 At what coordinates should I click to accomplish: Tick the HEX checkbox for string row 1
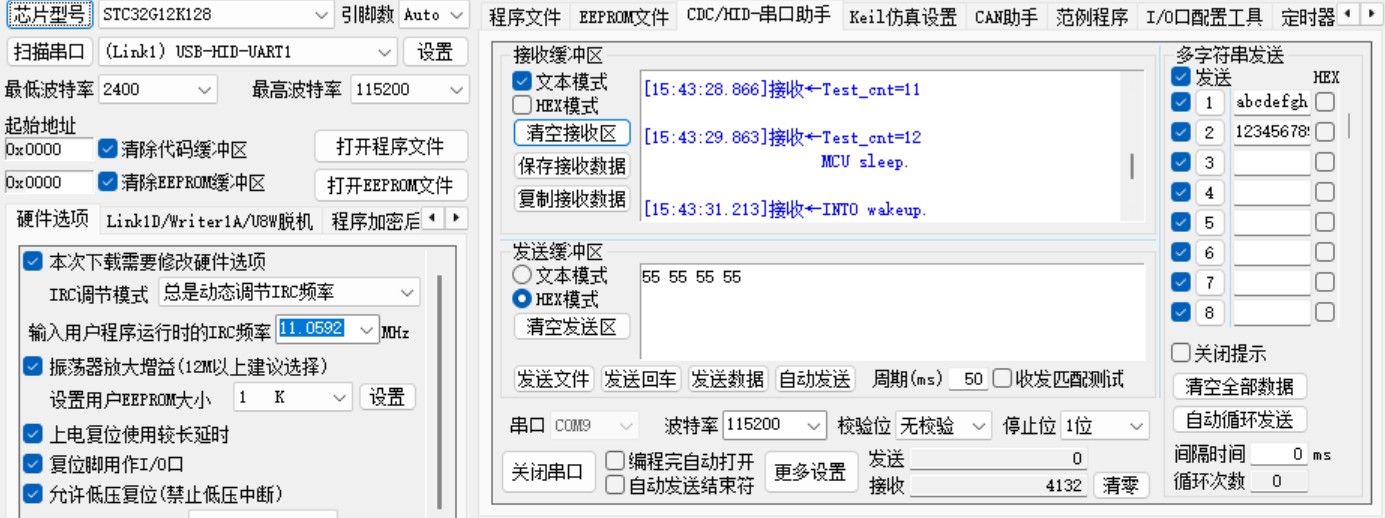tap(1324, 102)
